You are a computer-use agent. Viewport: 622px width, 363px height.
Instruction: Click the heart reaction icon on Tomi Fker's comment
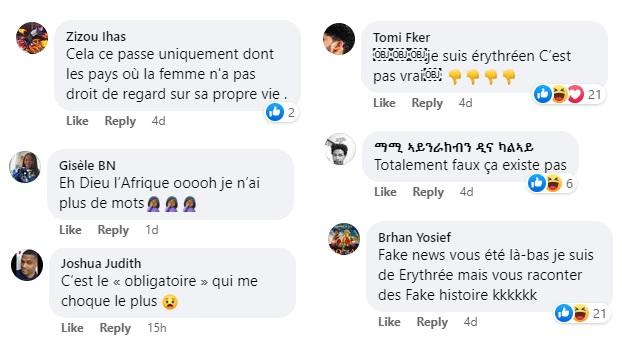575,94
